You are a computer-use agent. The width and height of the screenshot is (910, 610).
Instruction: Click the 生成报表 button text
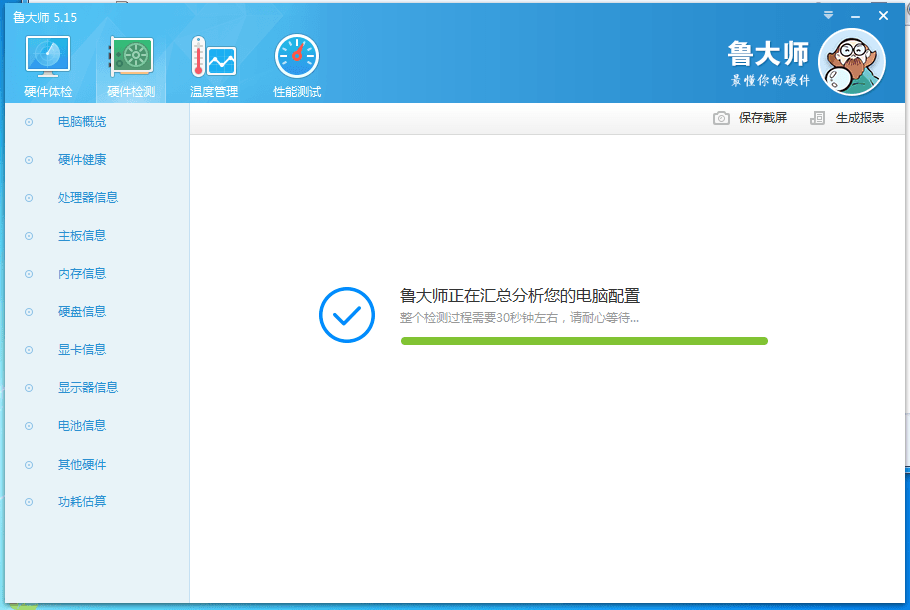pos(860,118)
